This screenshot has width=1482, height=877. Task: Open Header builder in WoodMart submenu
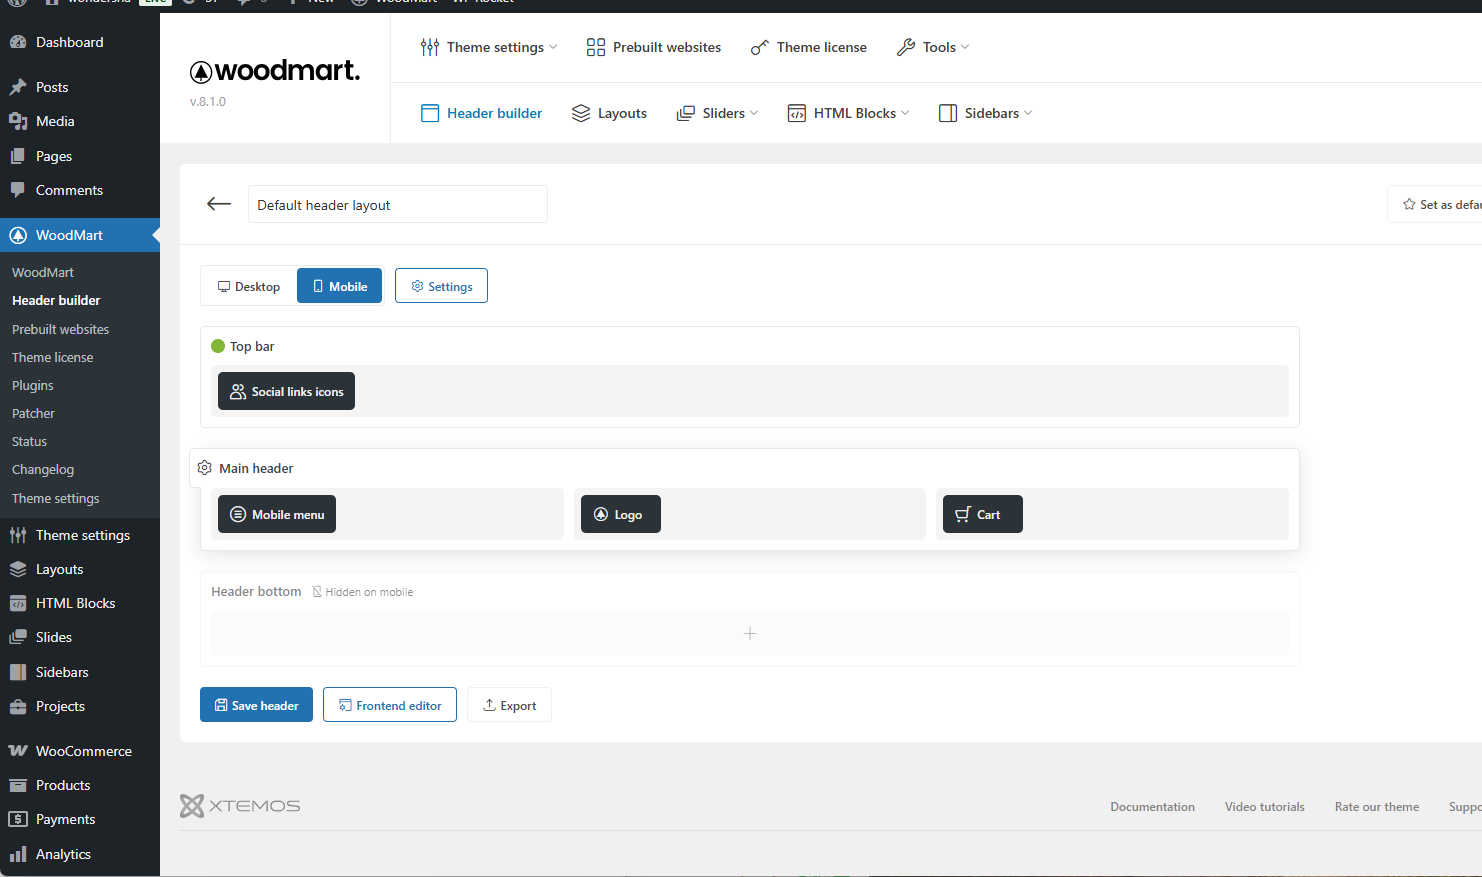pyautogui.click(x=56, y=300)
